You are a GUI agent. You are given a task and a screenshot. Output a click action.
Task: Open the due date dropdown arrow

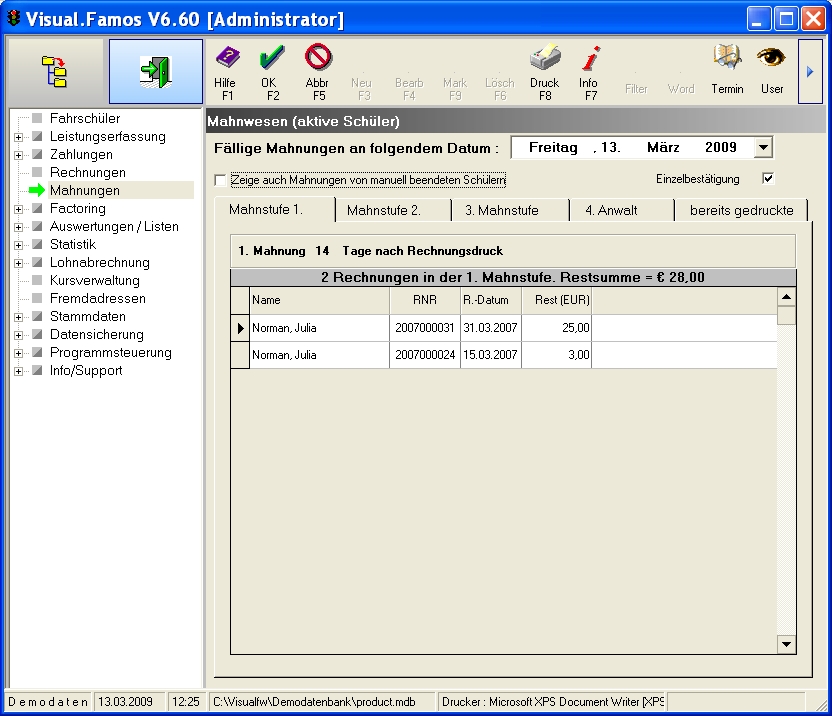[x=763, y=148]
